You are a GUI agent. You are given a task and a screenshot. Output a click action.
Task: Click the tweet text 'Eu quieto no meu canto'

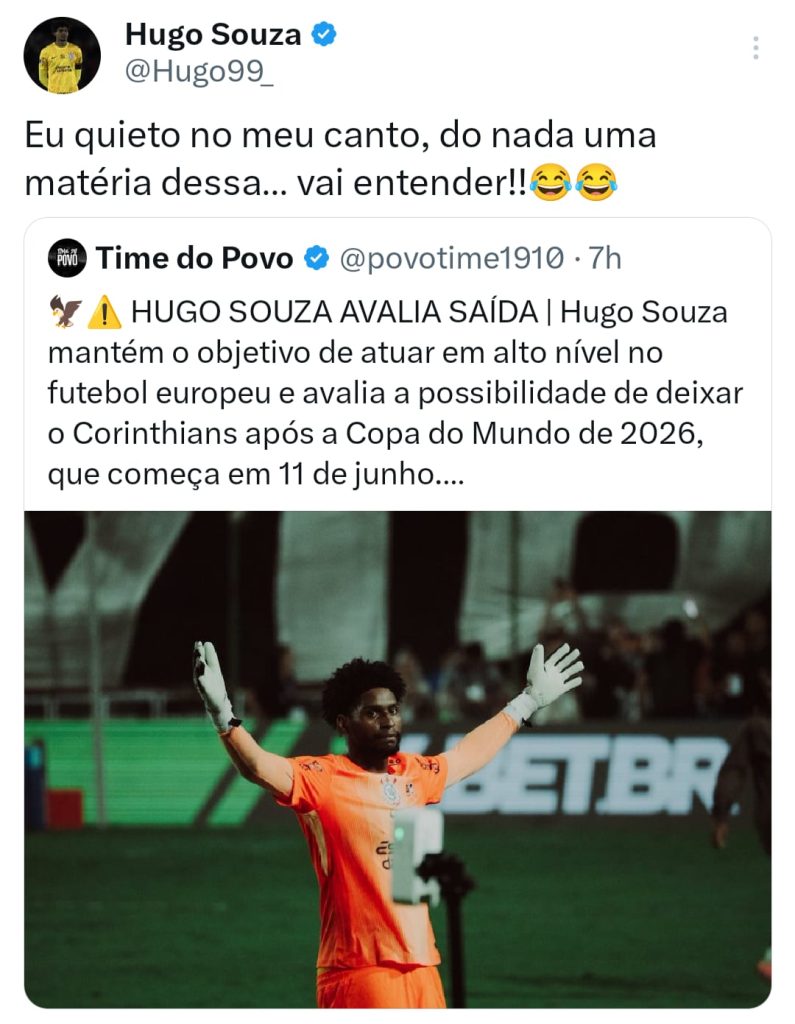coord(226,136)
